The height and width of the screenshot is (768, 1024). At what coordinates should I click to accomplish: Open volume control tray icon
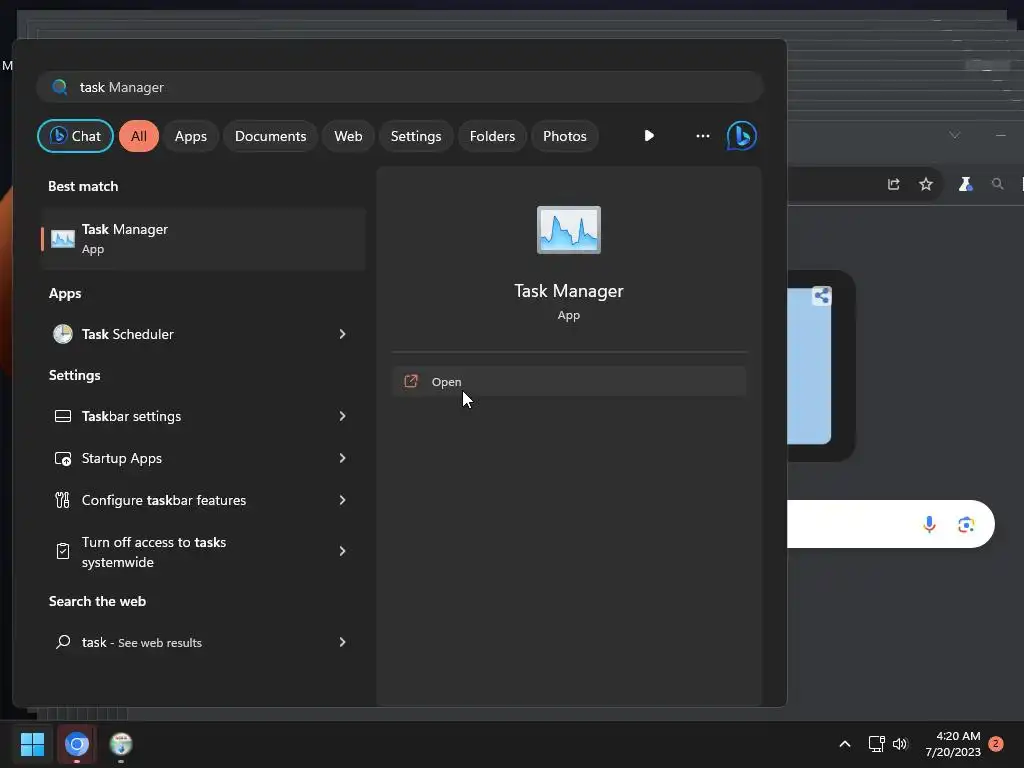901,744
